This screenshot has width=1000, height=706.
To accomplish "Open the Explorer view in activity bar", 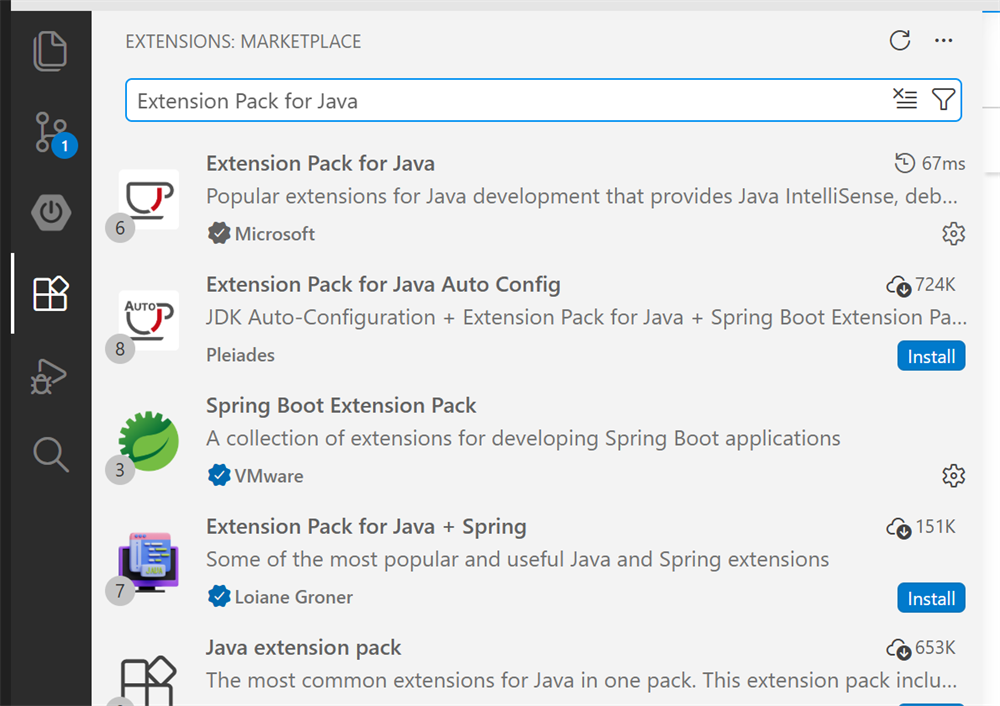I will click(50, 51).
